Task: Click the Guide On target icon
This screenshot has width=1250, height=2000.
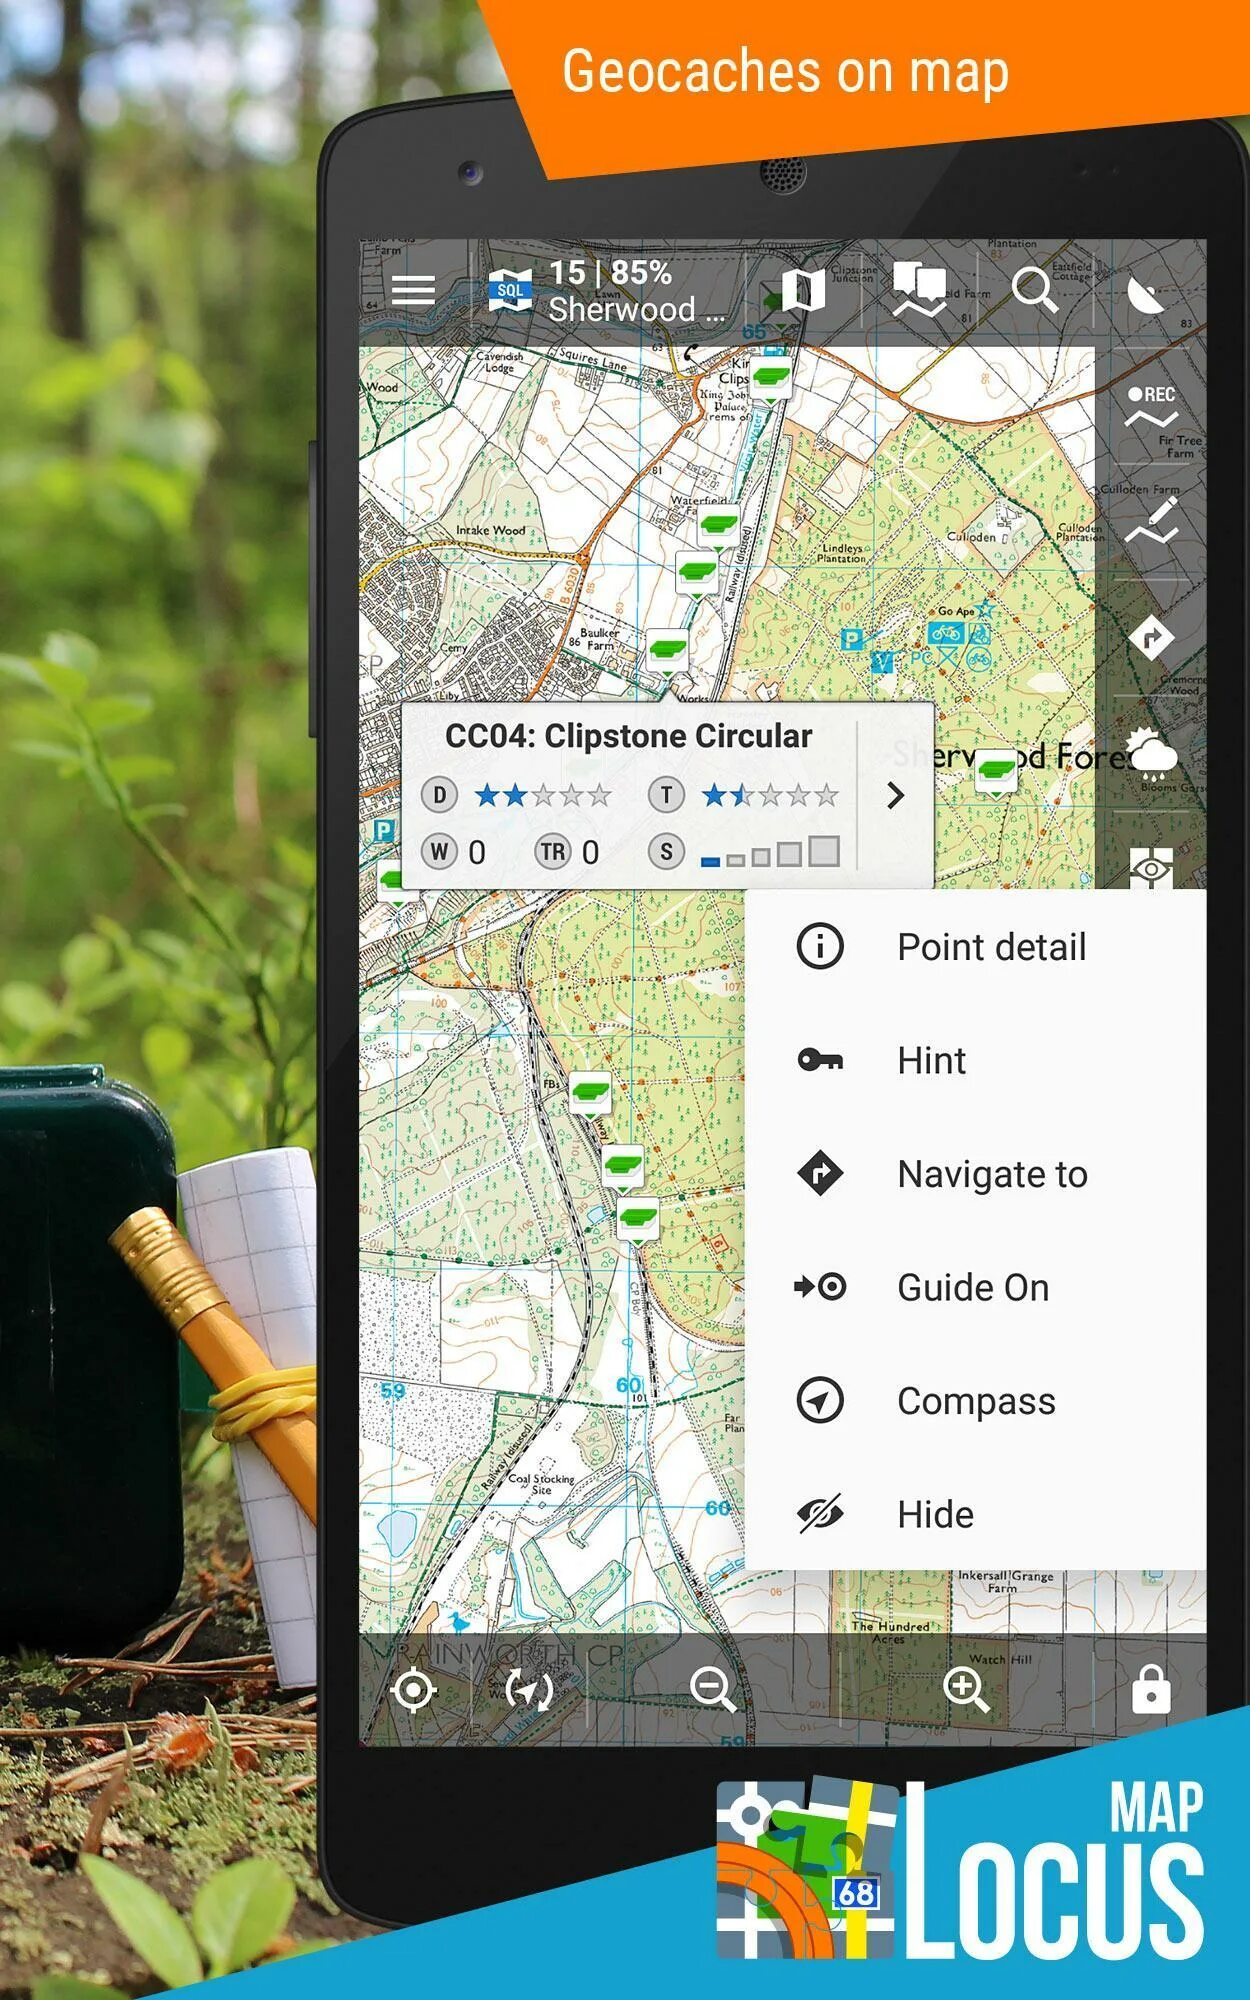Action: (x=820, y=1287)
